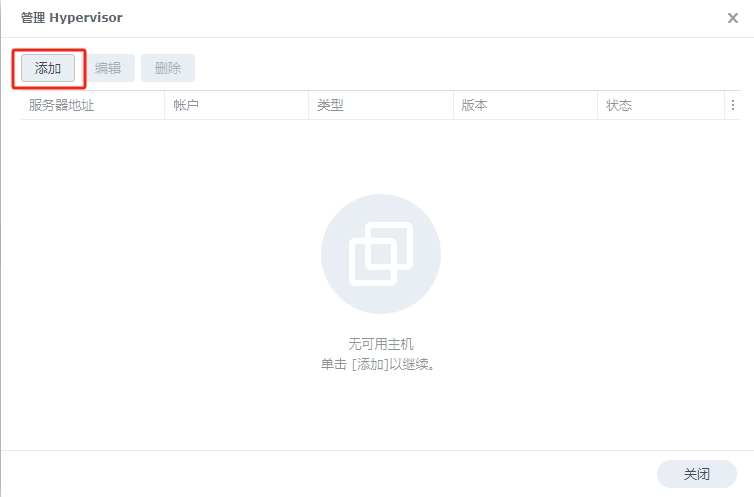Open the three-dot column options menu

coord(732,105)
